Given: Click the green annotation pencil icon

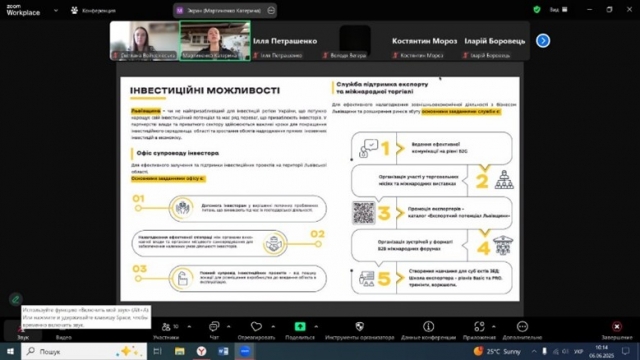Looking at the screenshot, I should [x=16, y=299].
